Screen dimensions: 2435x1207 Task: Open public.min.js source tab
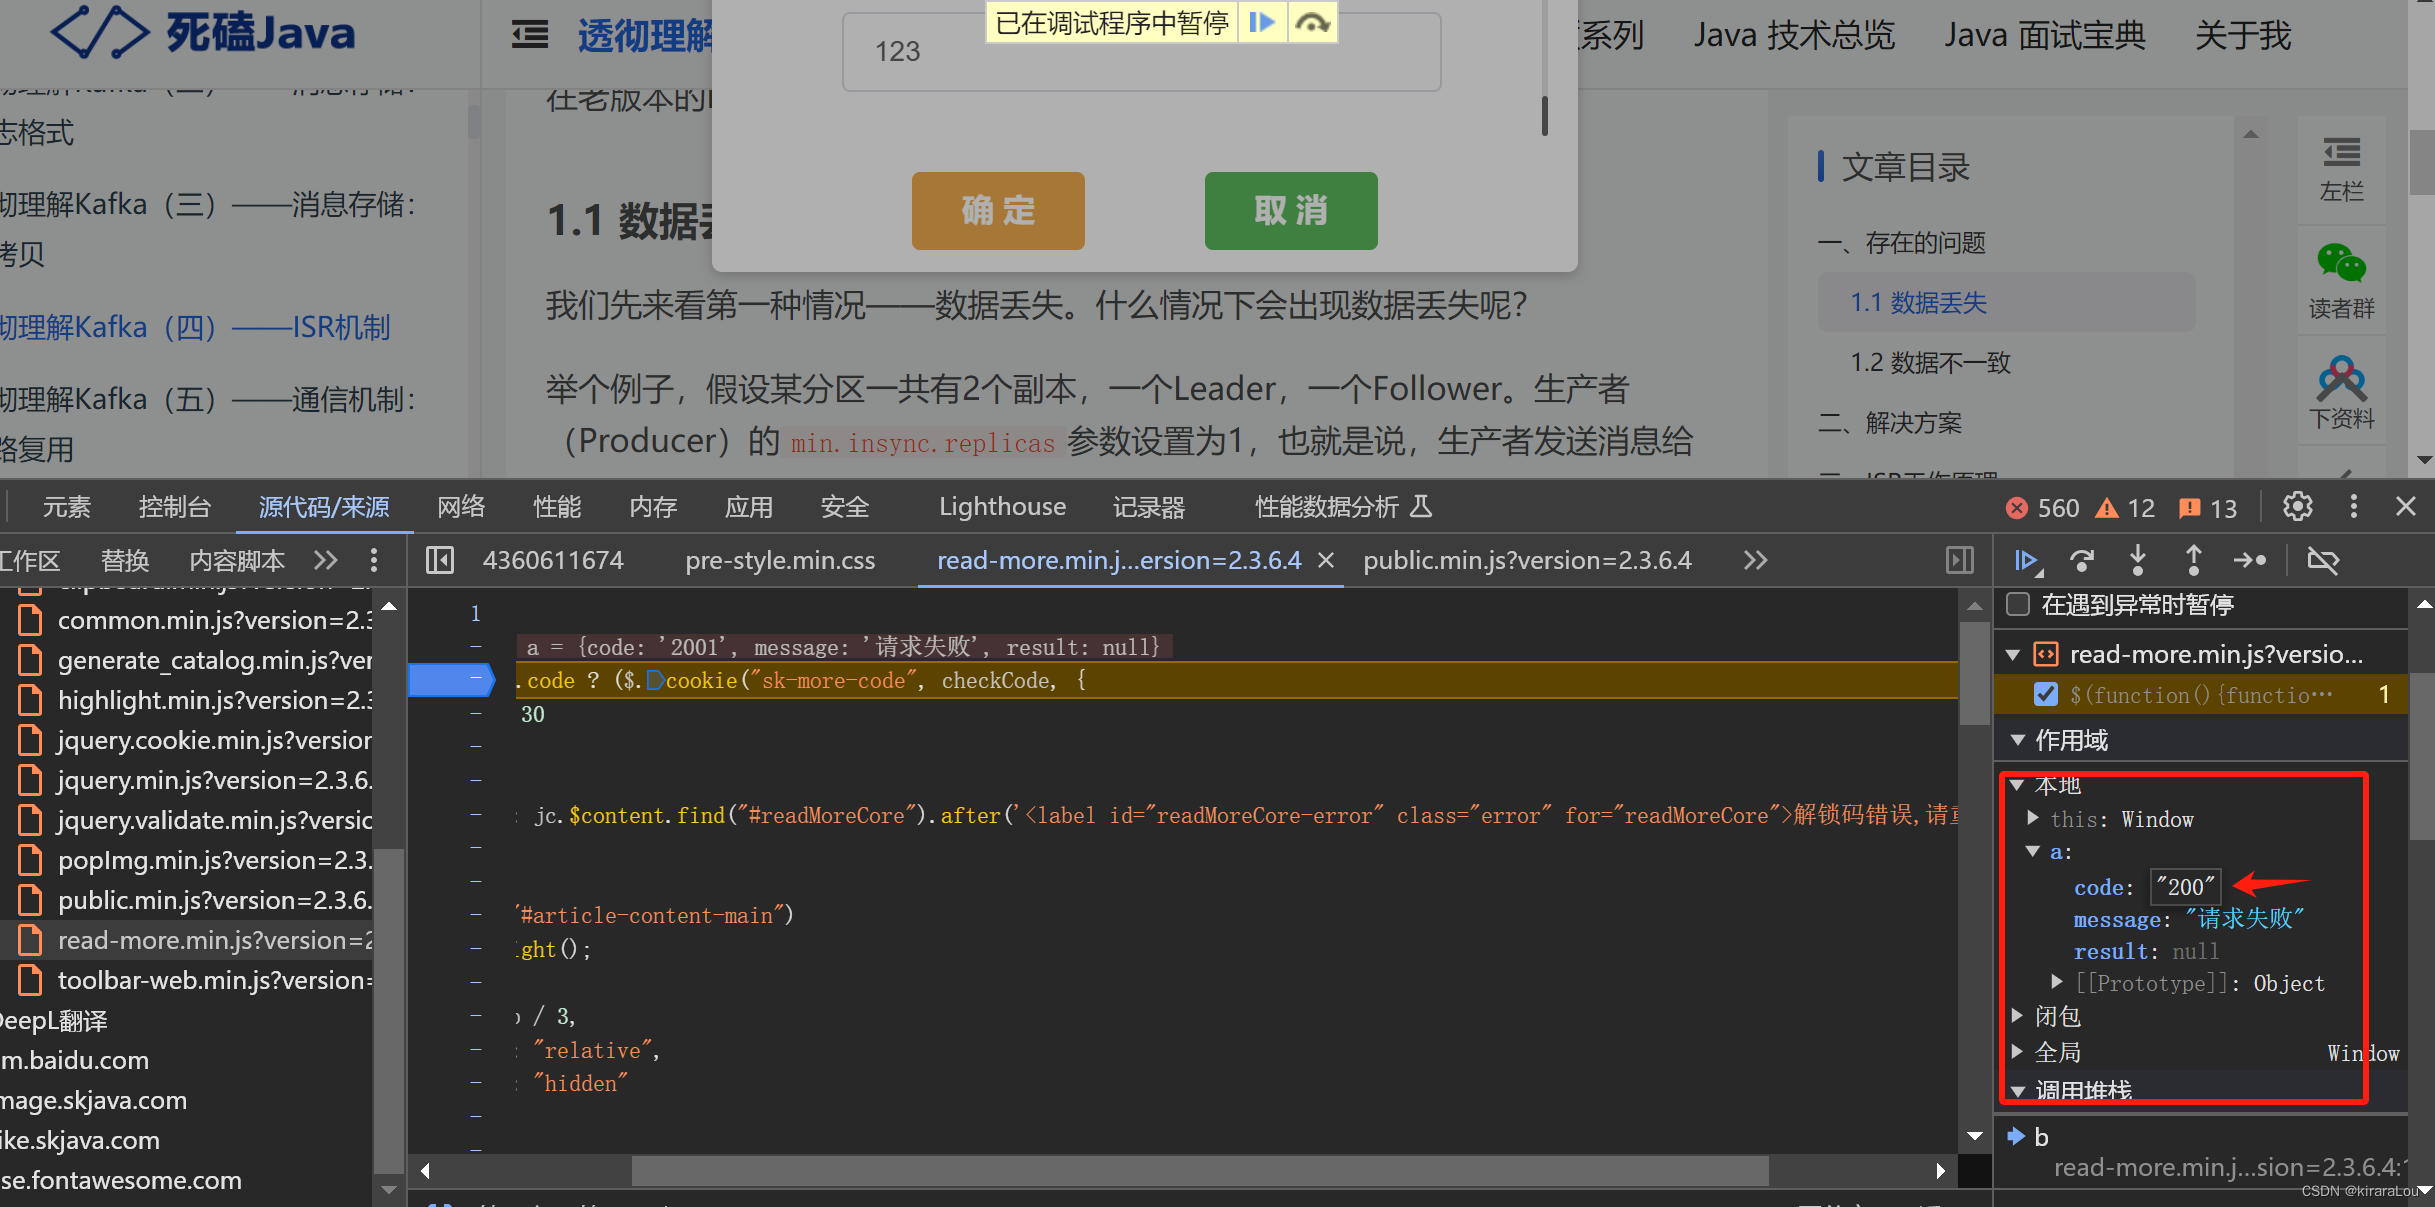[x=1527, y=560]
